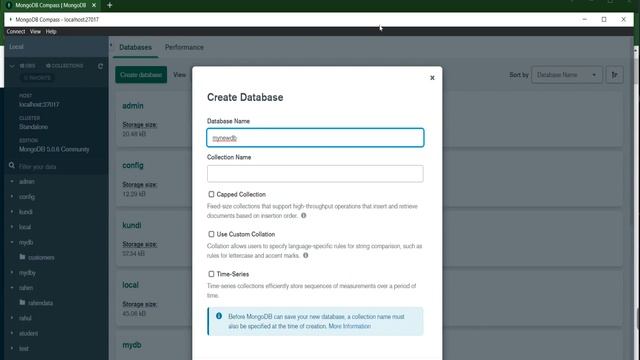Click the localhost:27017 host text
The height and width of the screenshot is (360, 640).
tap(39, 104)
